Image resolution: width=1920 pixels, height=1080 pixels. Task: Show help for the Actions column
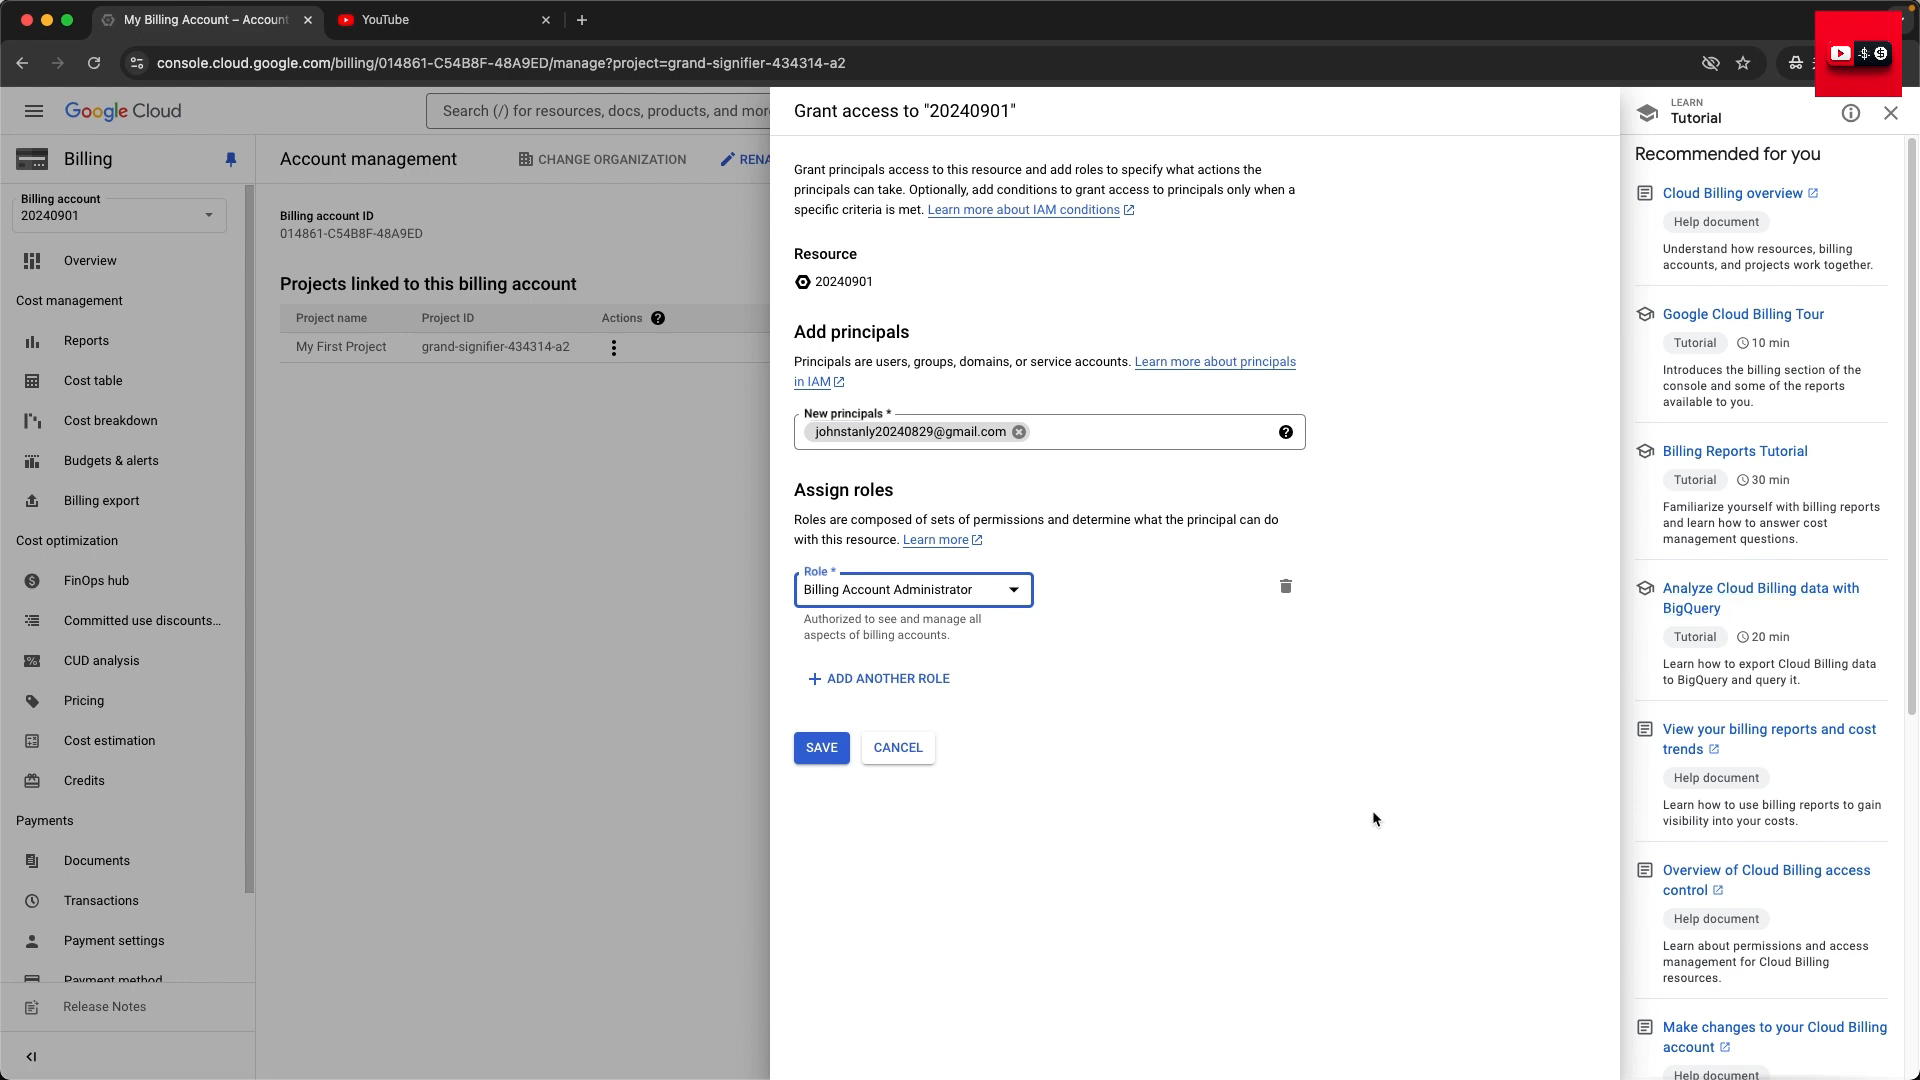pyautogui.click(x=658, y=318)
